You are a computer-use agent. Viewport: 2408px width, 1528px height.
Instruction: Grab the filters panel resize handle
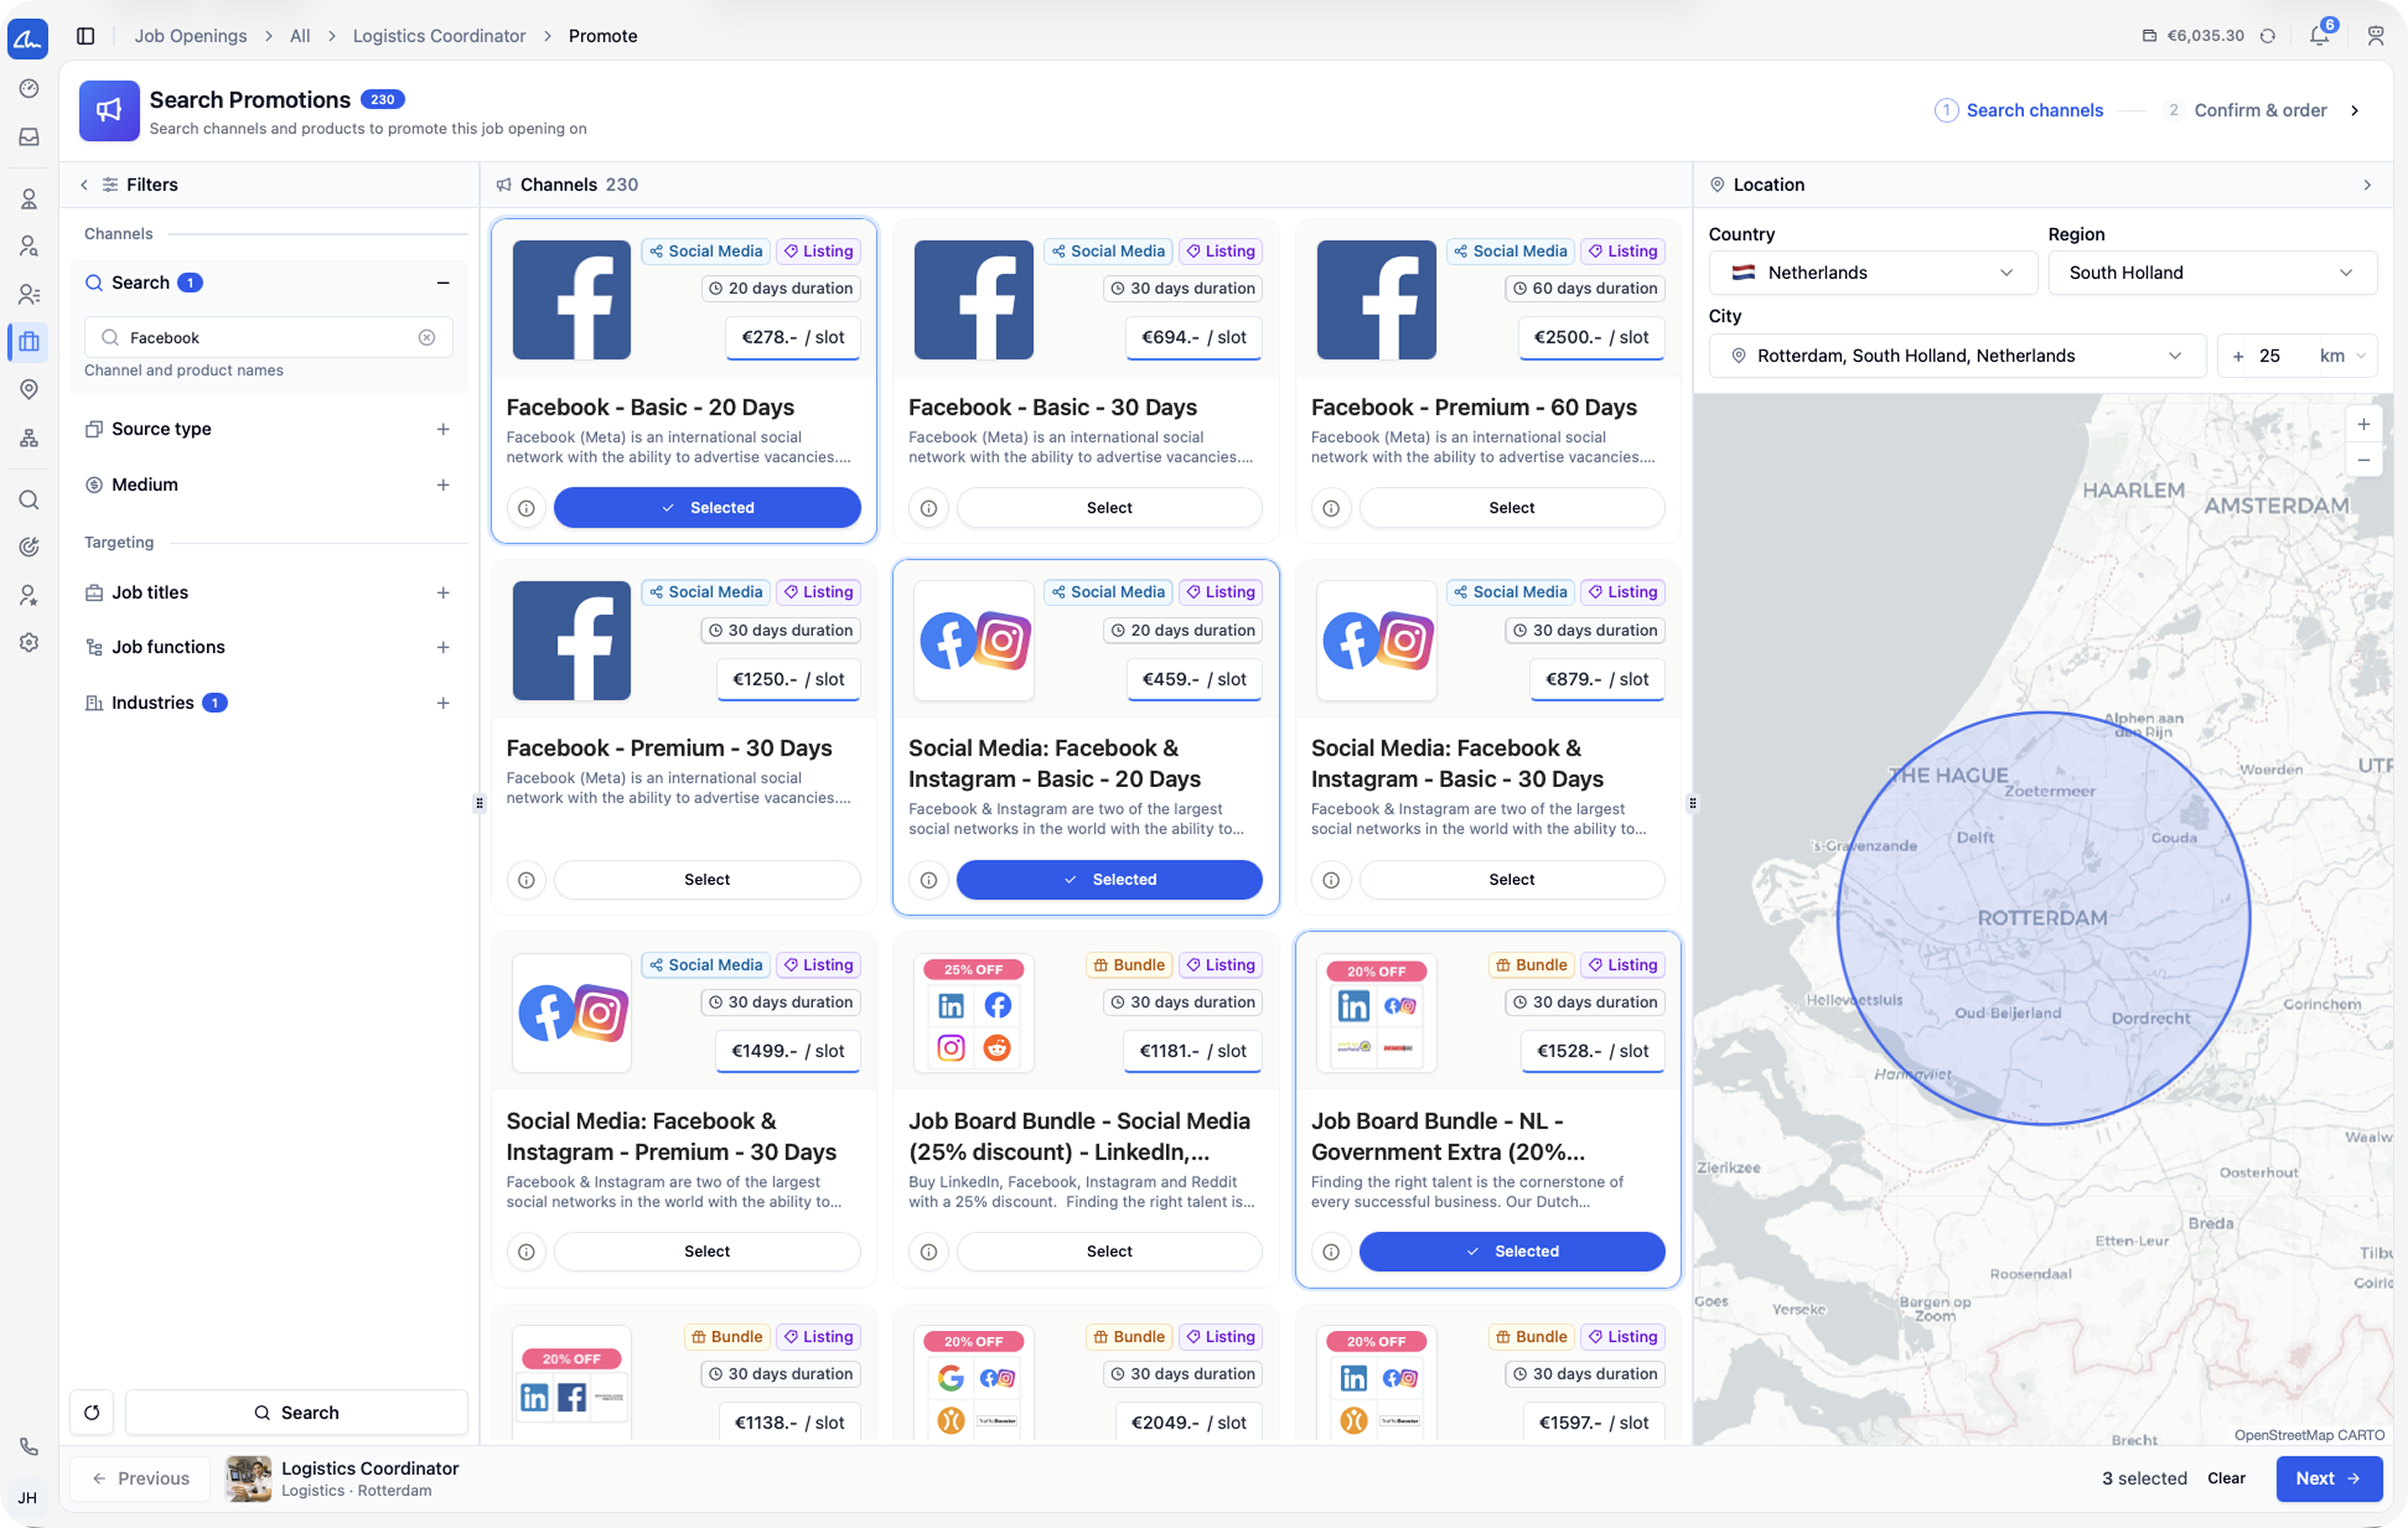479,803
